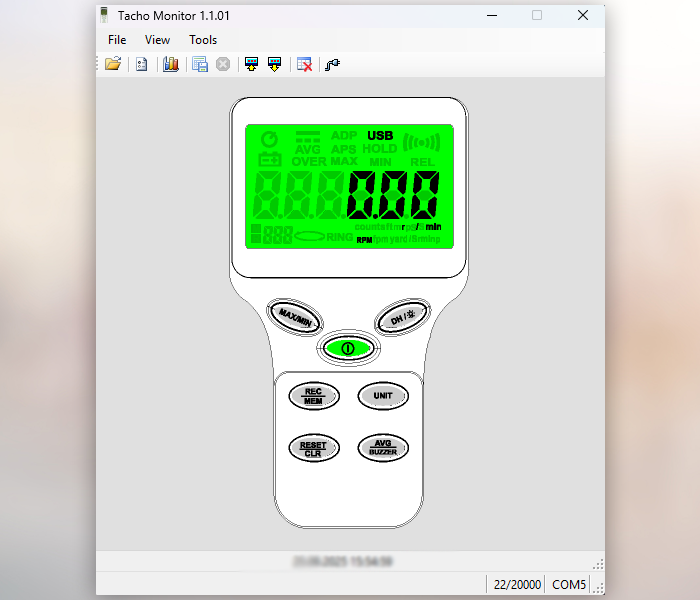700x600 pixels.
Task: Click the plug connection icon
Action: 333,64
